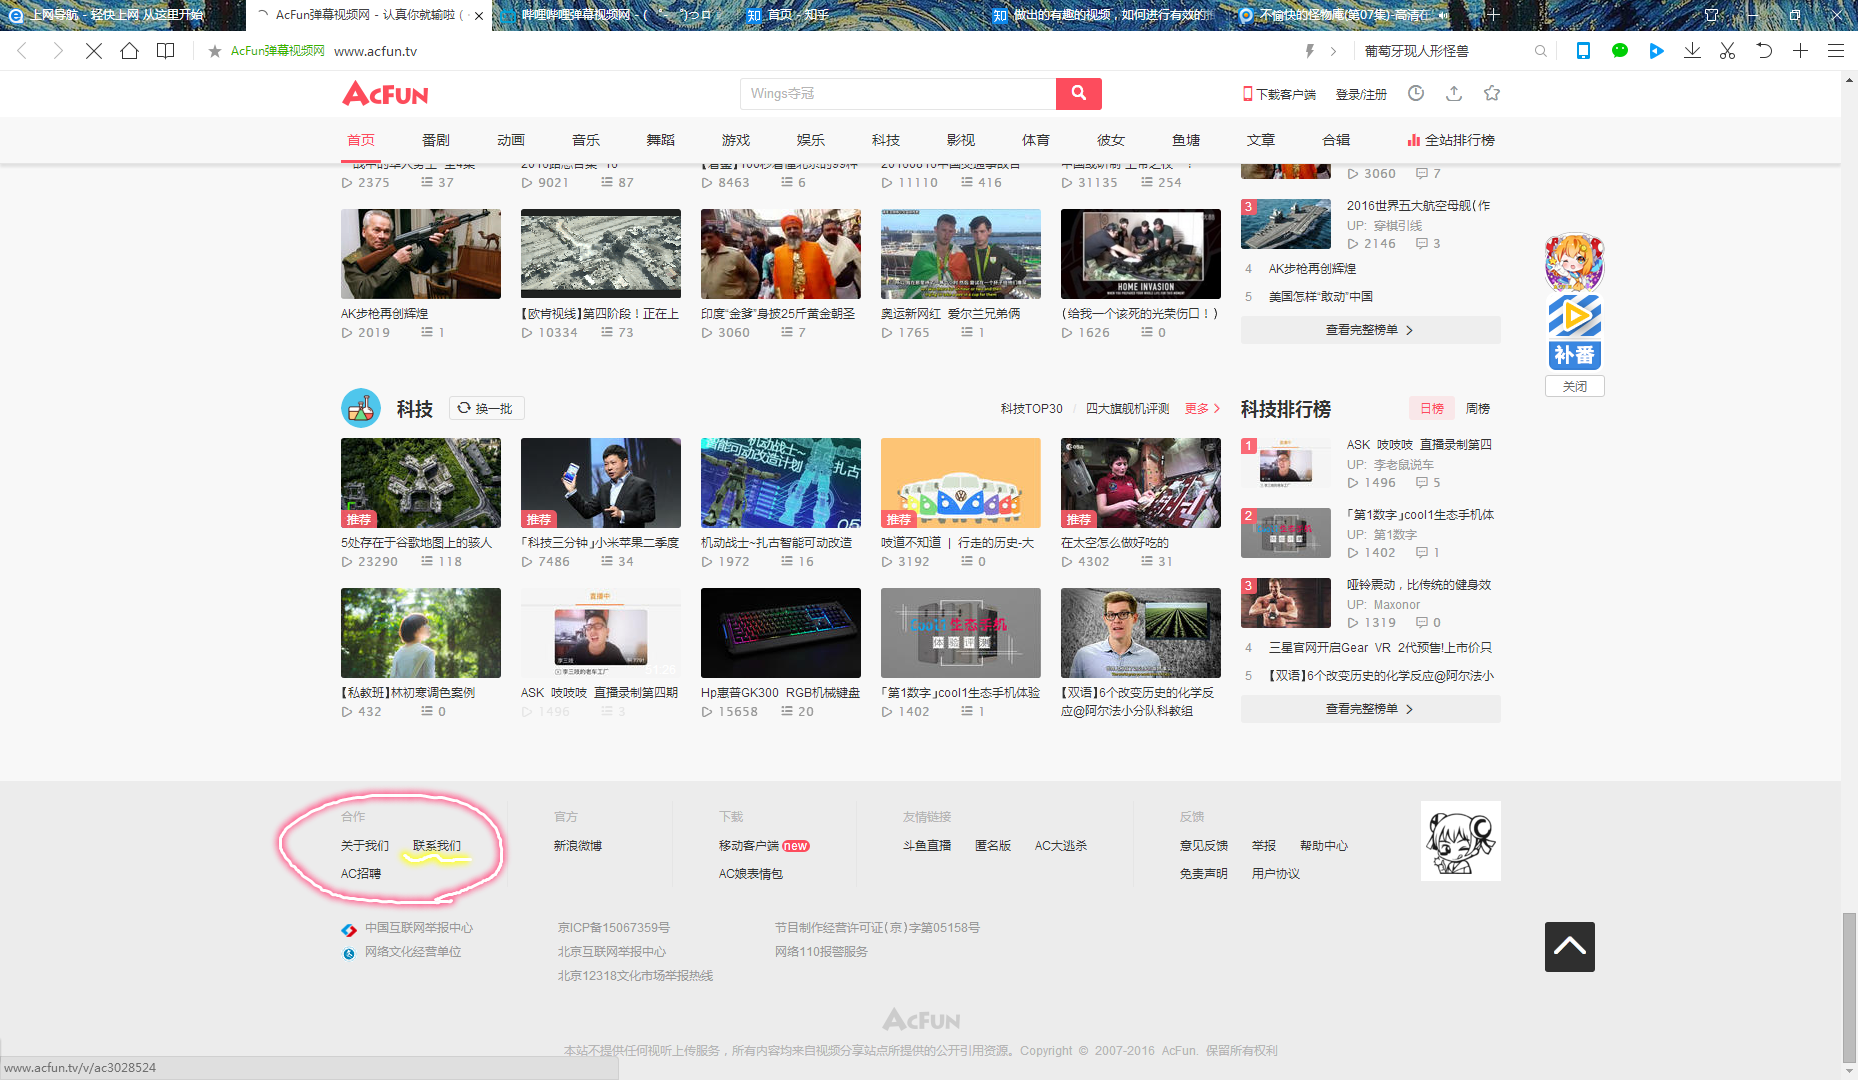Screen dimensions: 1858x1080
Task: Open the 新浪微博 footer link
Action: pos(578,846)
